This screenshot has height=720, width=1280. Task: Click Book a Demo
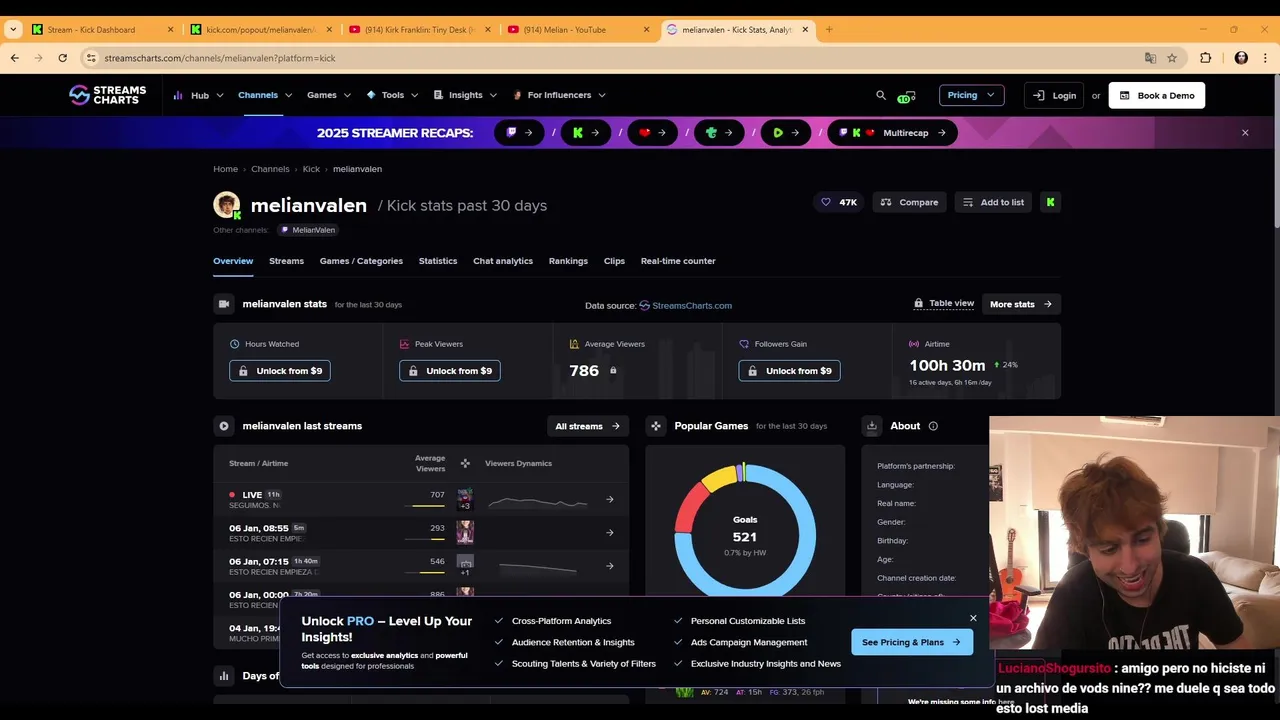pos(1157,95)
